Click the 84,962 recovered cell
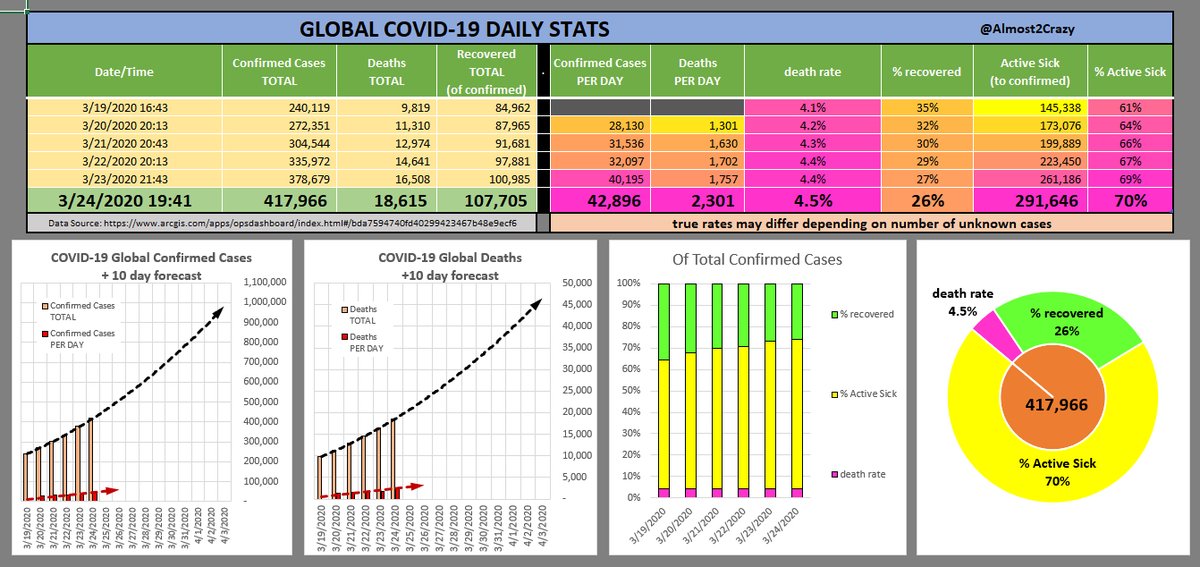The width and height of the screenshot is (1200, 567). (486, 108)
